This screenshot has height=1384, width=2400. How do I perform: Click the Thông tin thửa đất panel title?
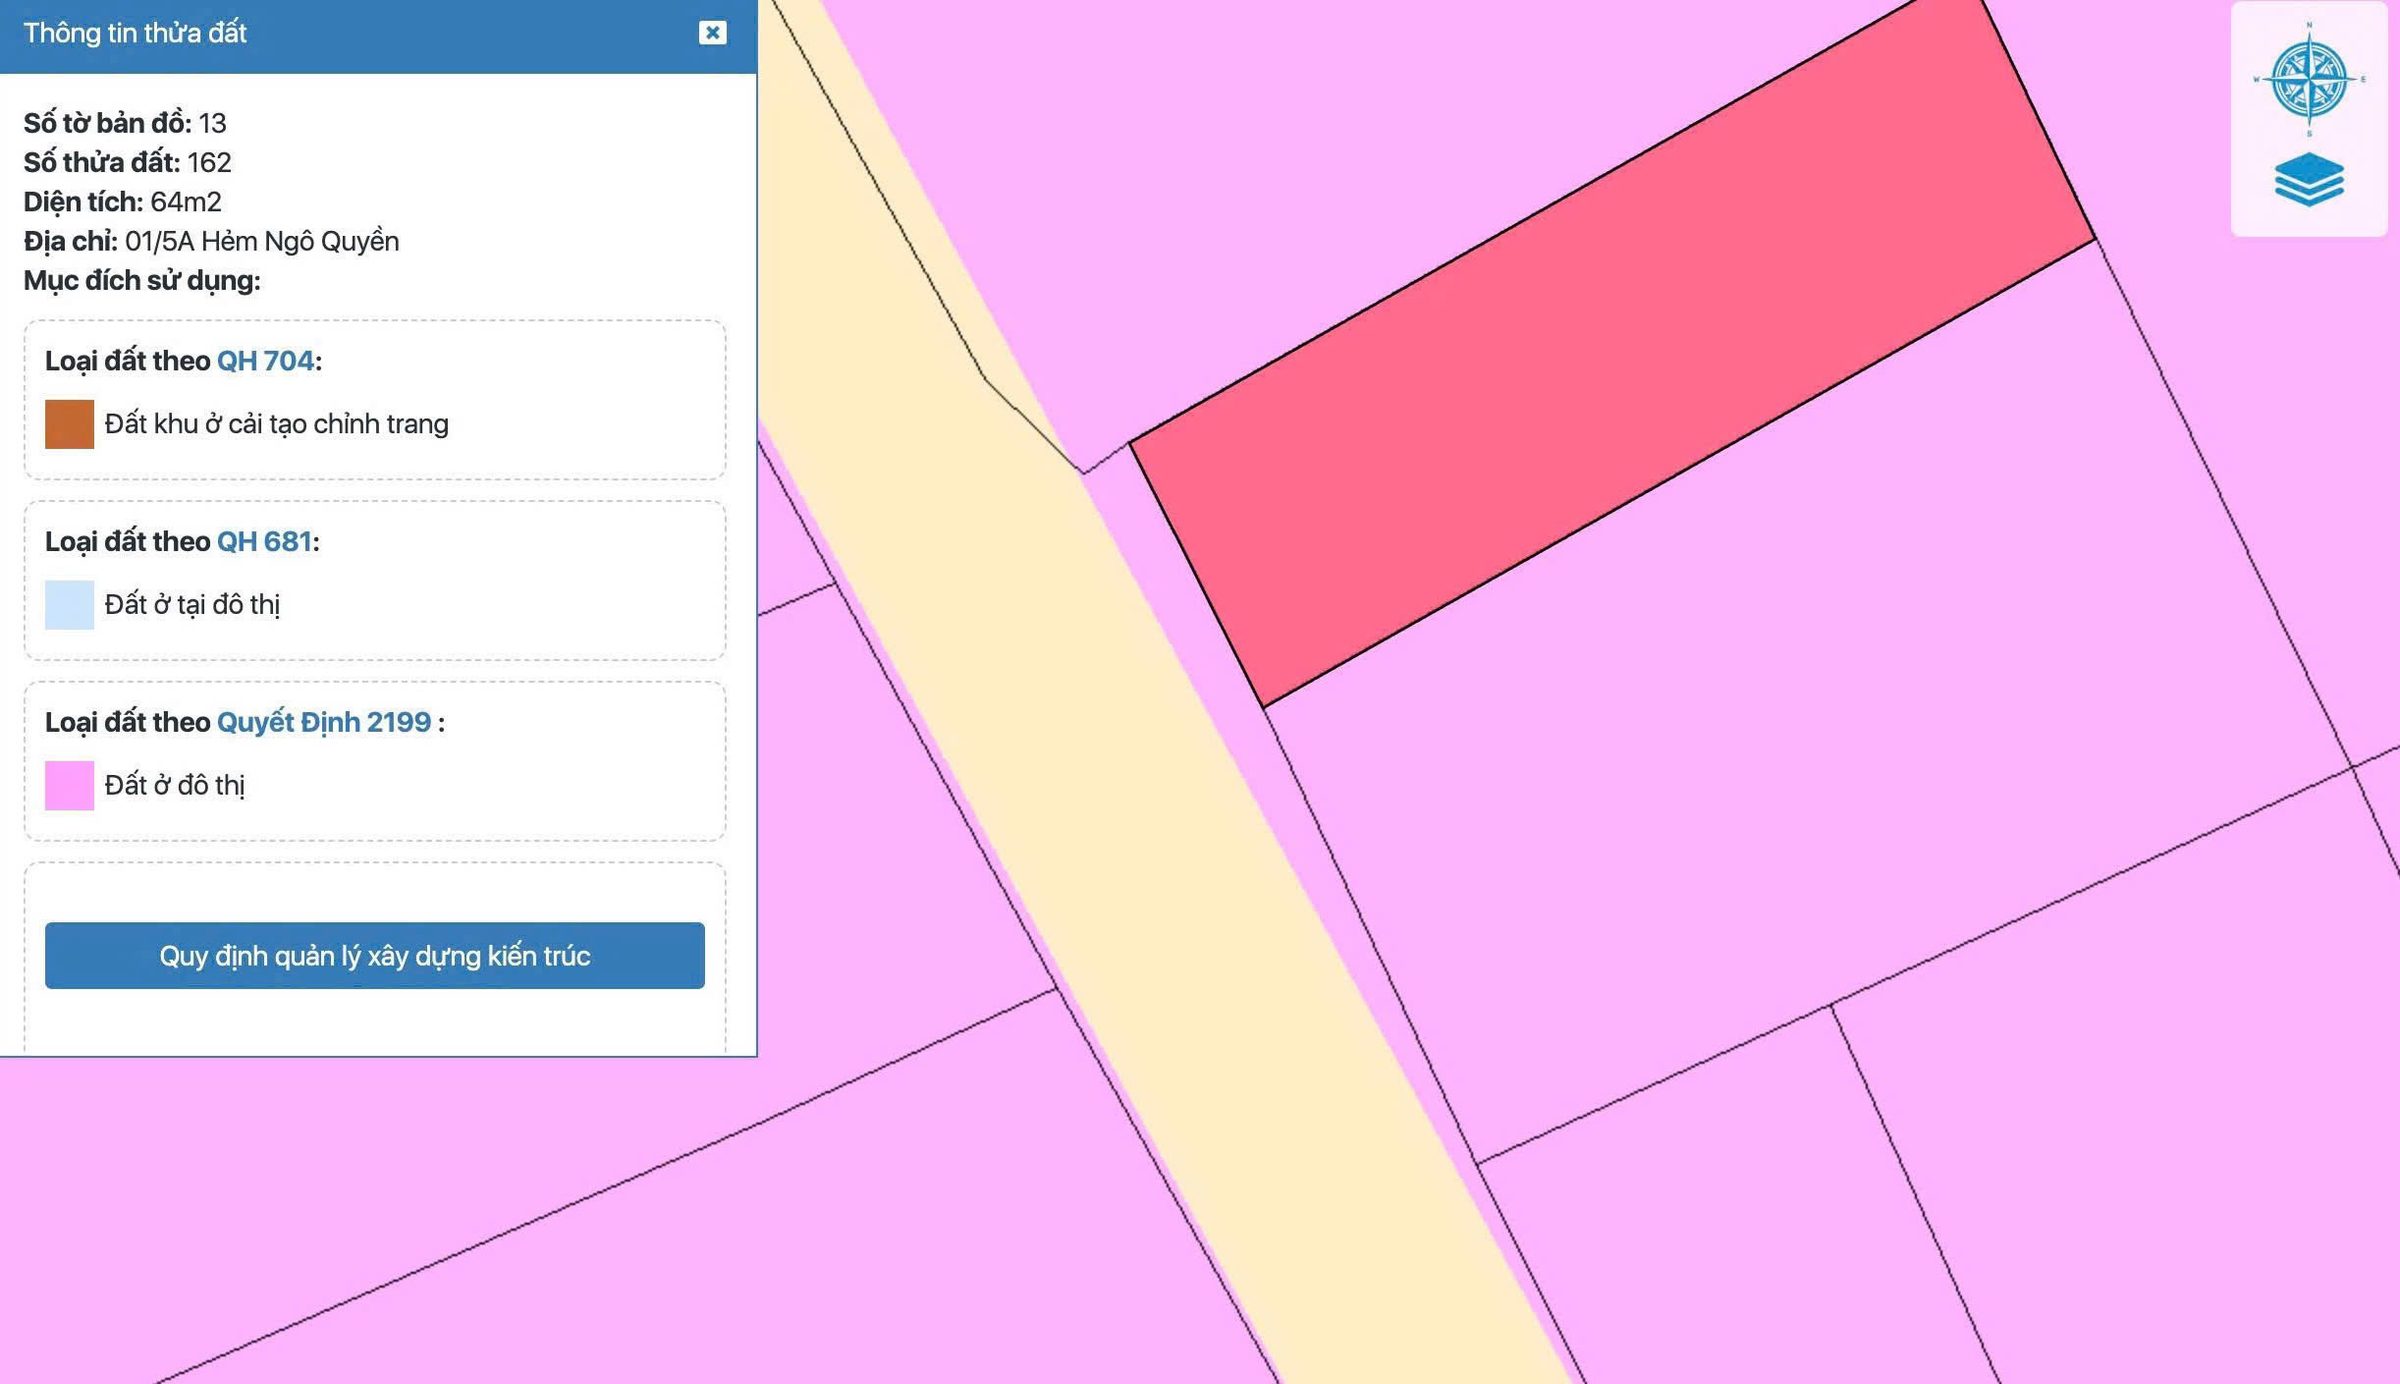(x=135, y=33)
